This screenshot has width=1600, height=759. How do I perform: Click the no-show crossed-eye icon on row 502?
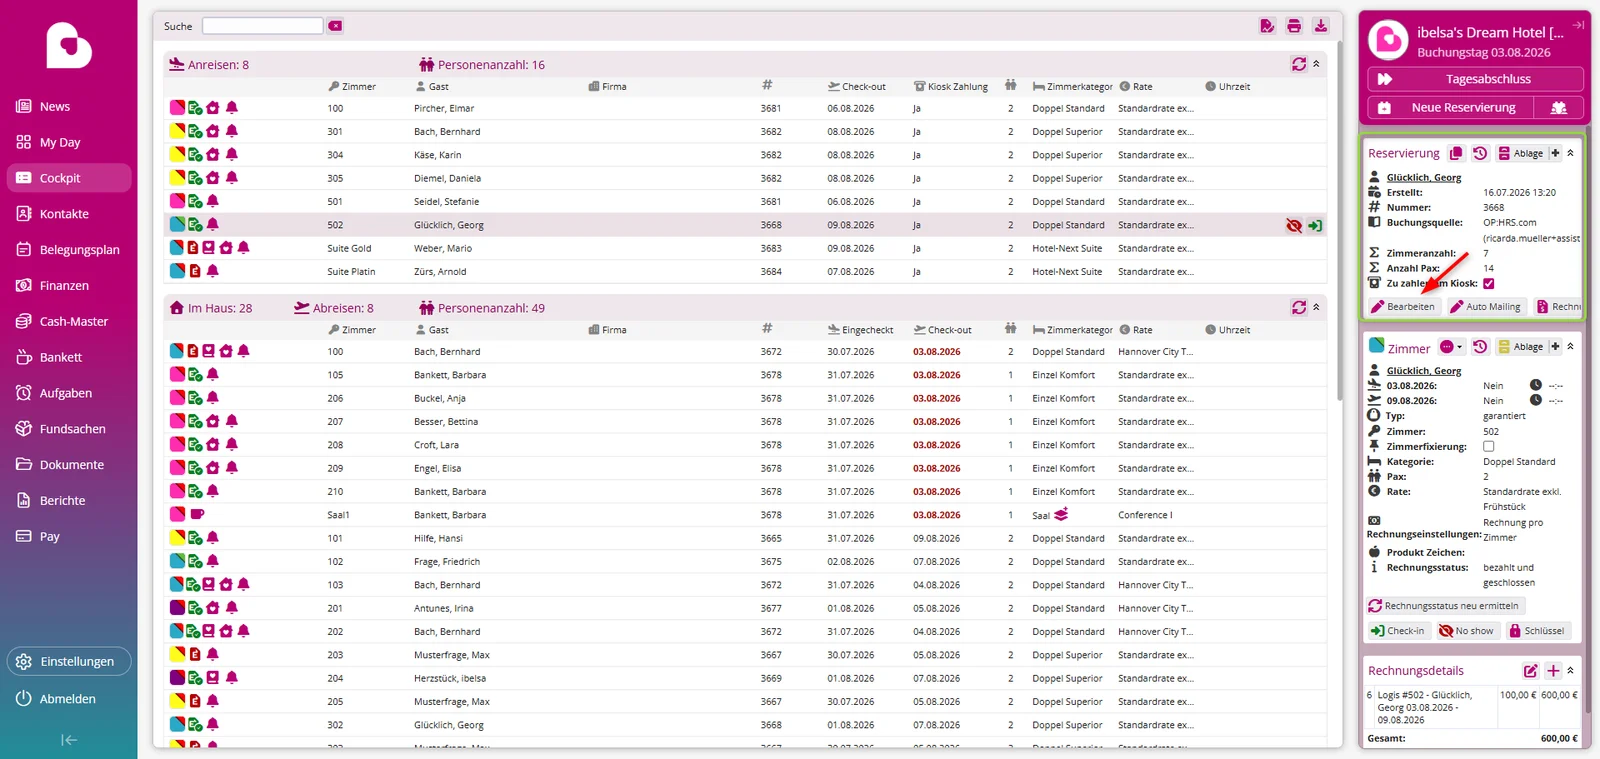tap(1294, 226)
